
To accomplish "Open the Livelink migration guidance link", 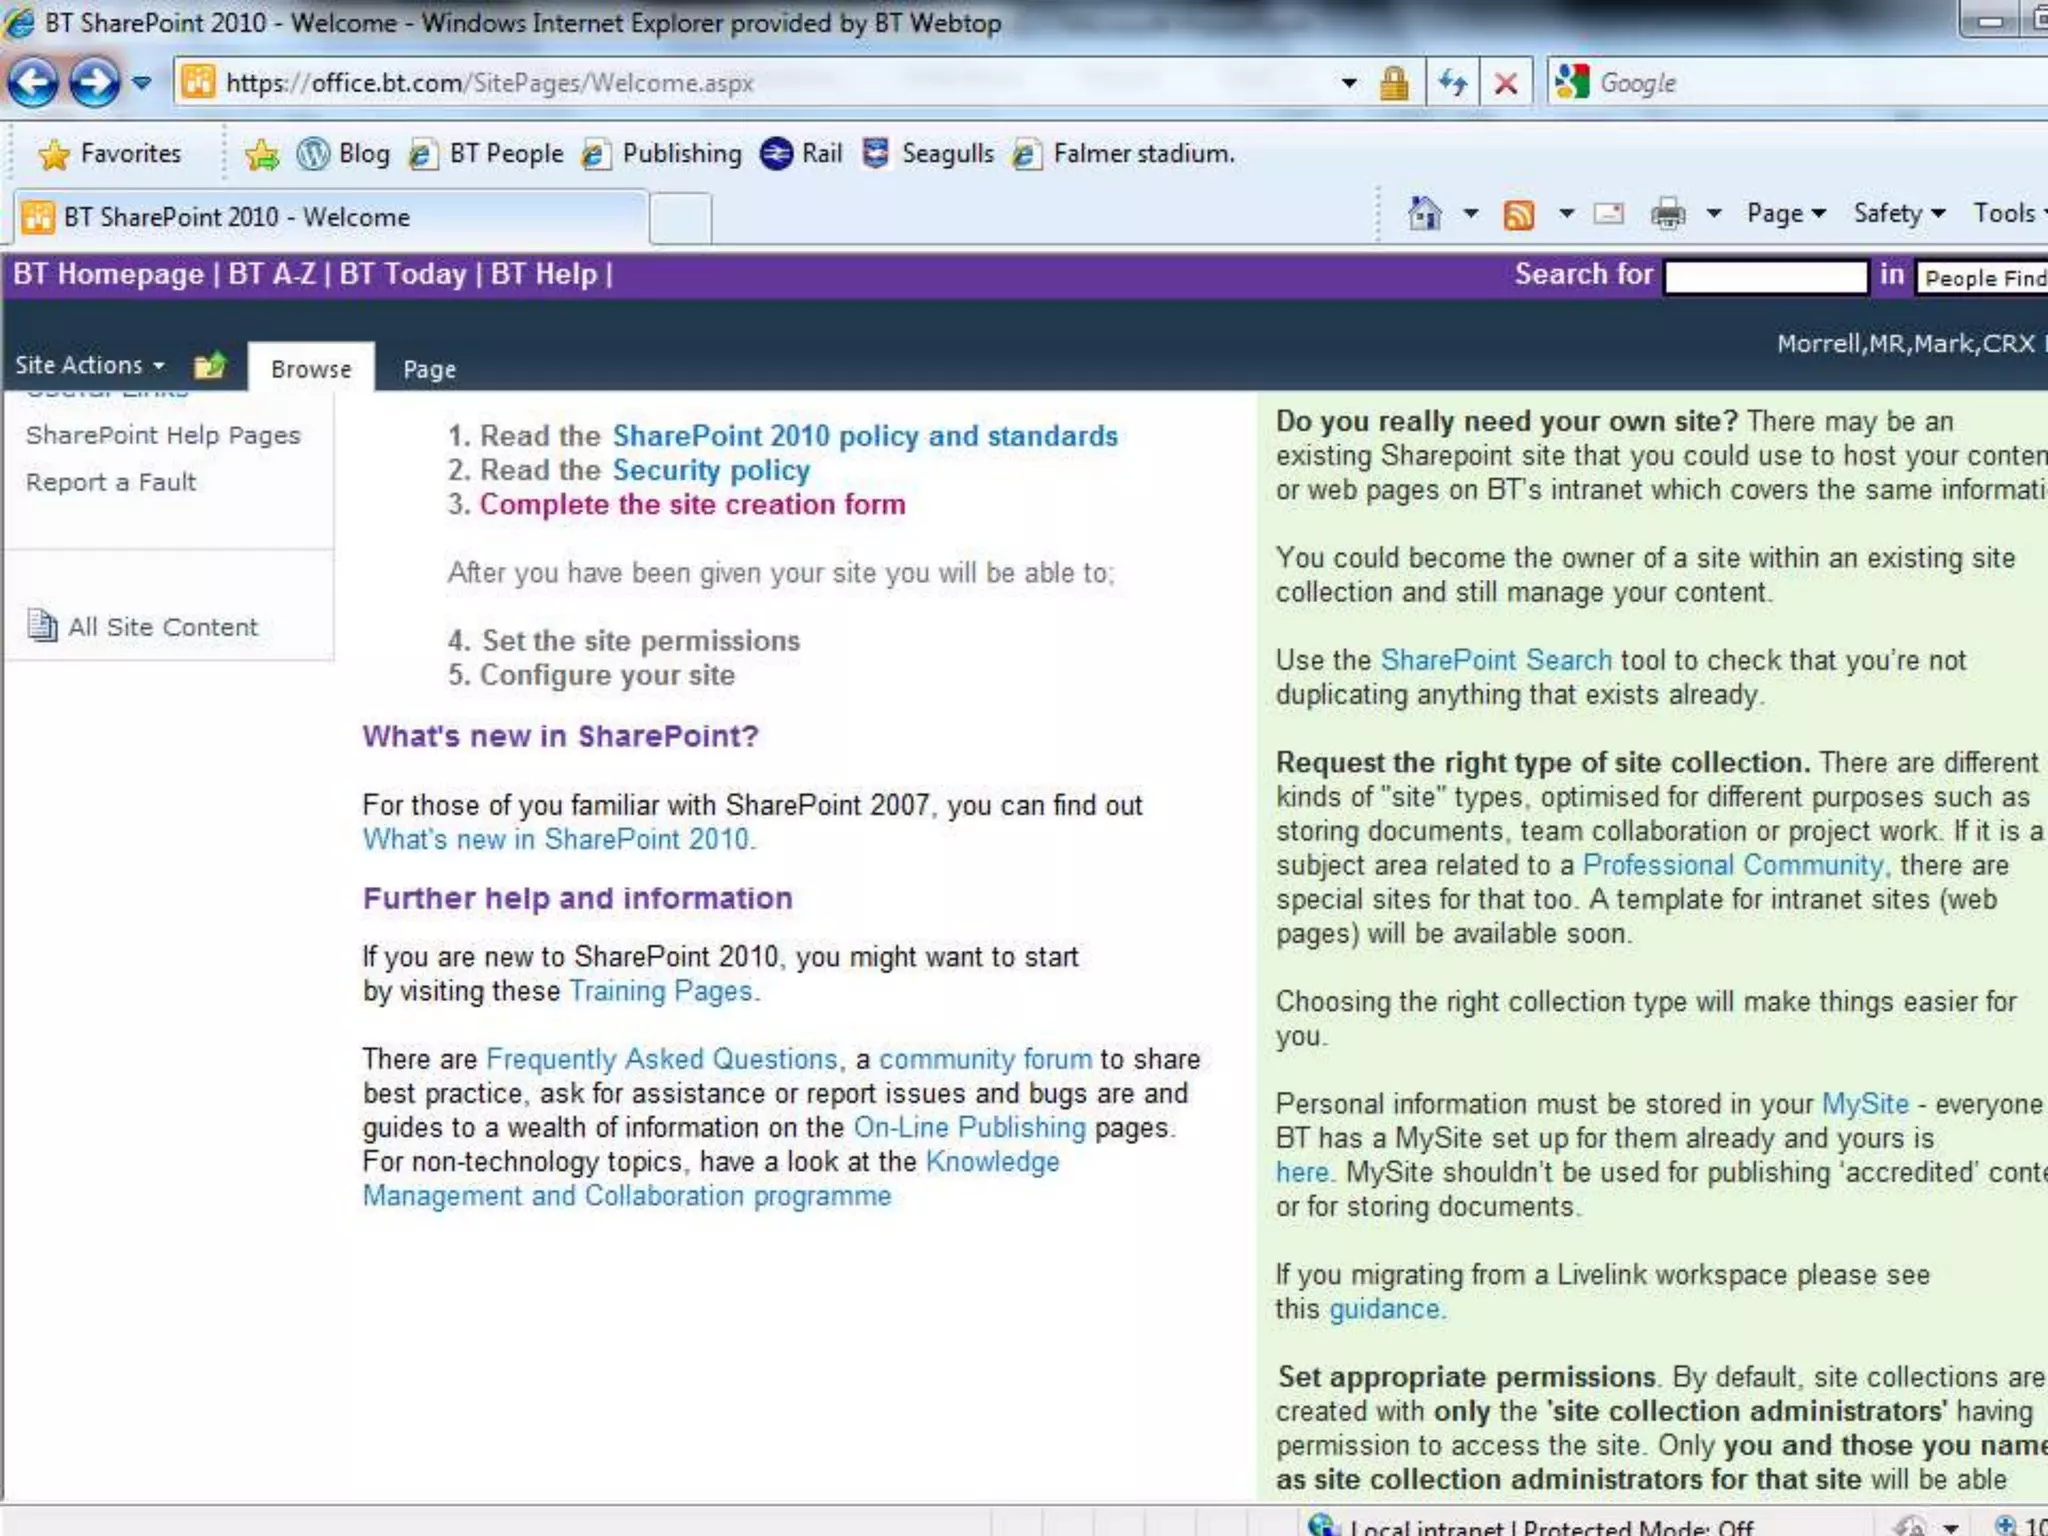I will (1384, 1309).
